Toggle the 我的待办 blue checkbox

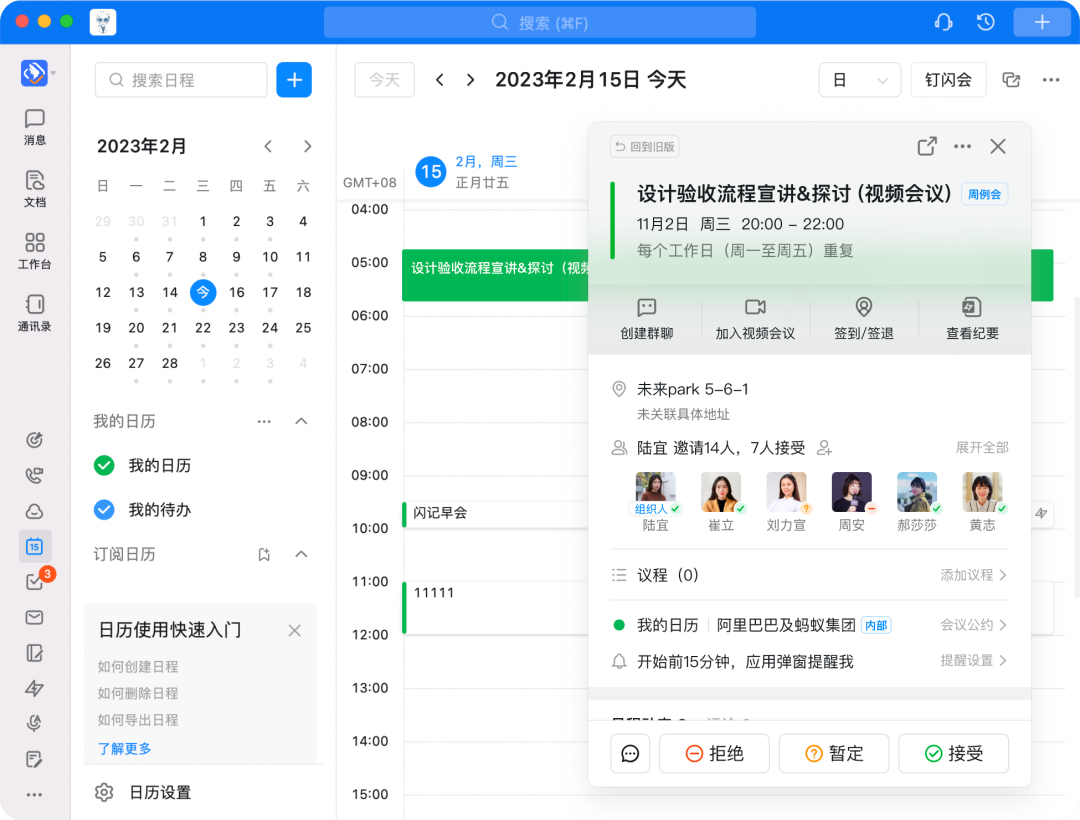pos(104,510)
